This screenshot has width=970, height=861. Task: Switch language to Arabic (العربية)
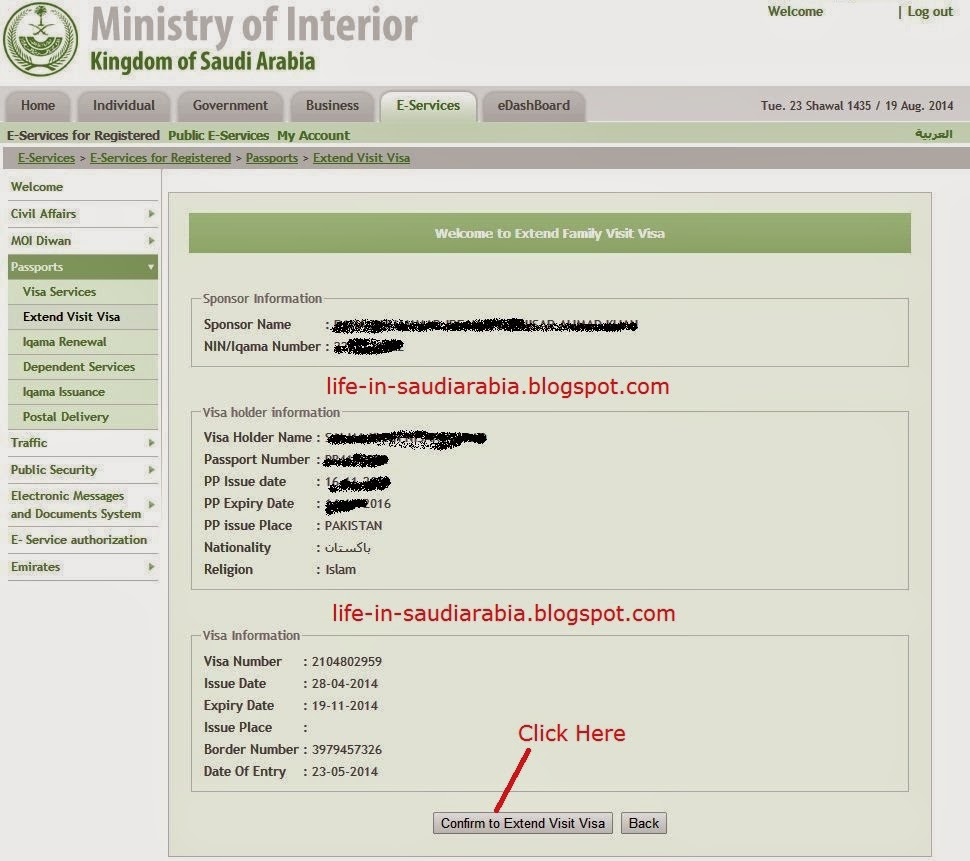point(934,134)
